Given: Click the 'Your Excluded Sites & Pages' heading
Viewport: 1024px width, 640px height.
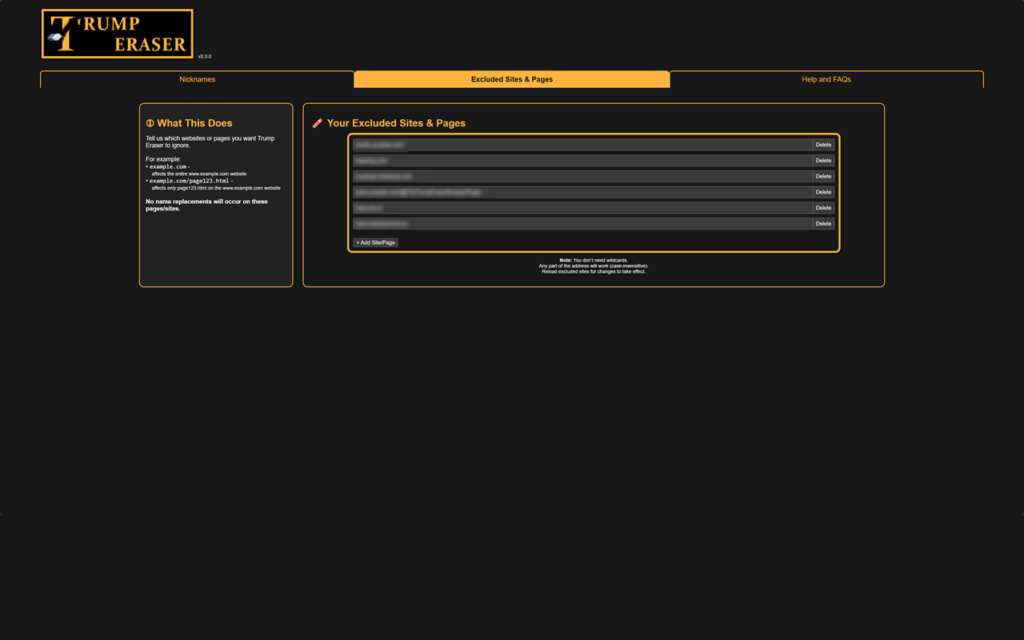Looking at the screenshot, I should click(x=396, y=123).
